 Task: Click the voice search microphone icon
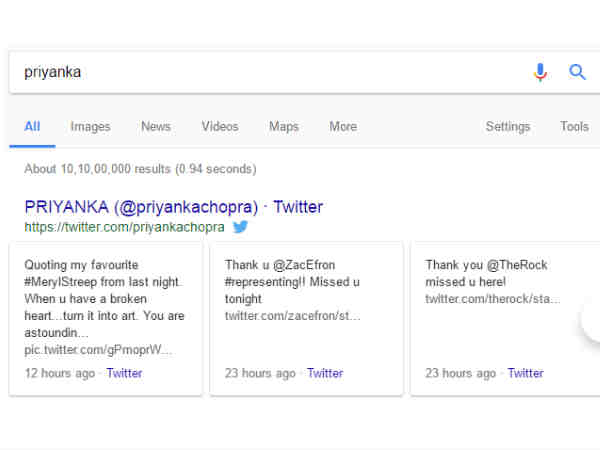[x=540, y=72]
